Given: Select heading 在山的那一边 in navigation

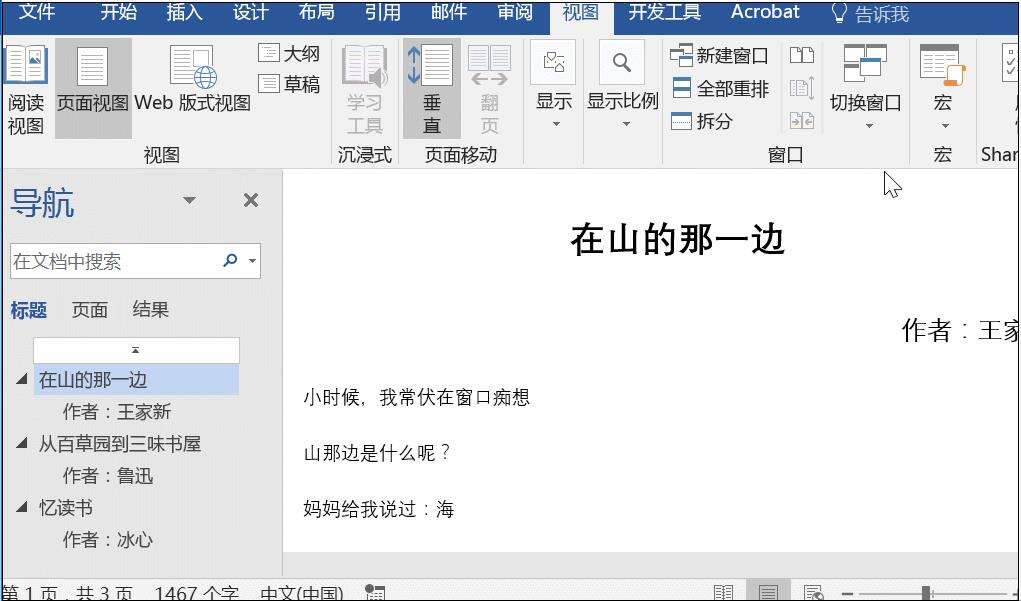Looking at the screenshot, I should tap(136, 380).
